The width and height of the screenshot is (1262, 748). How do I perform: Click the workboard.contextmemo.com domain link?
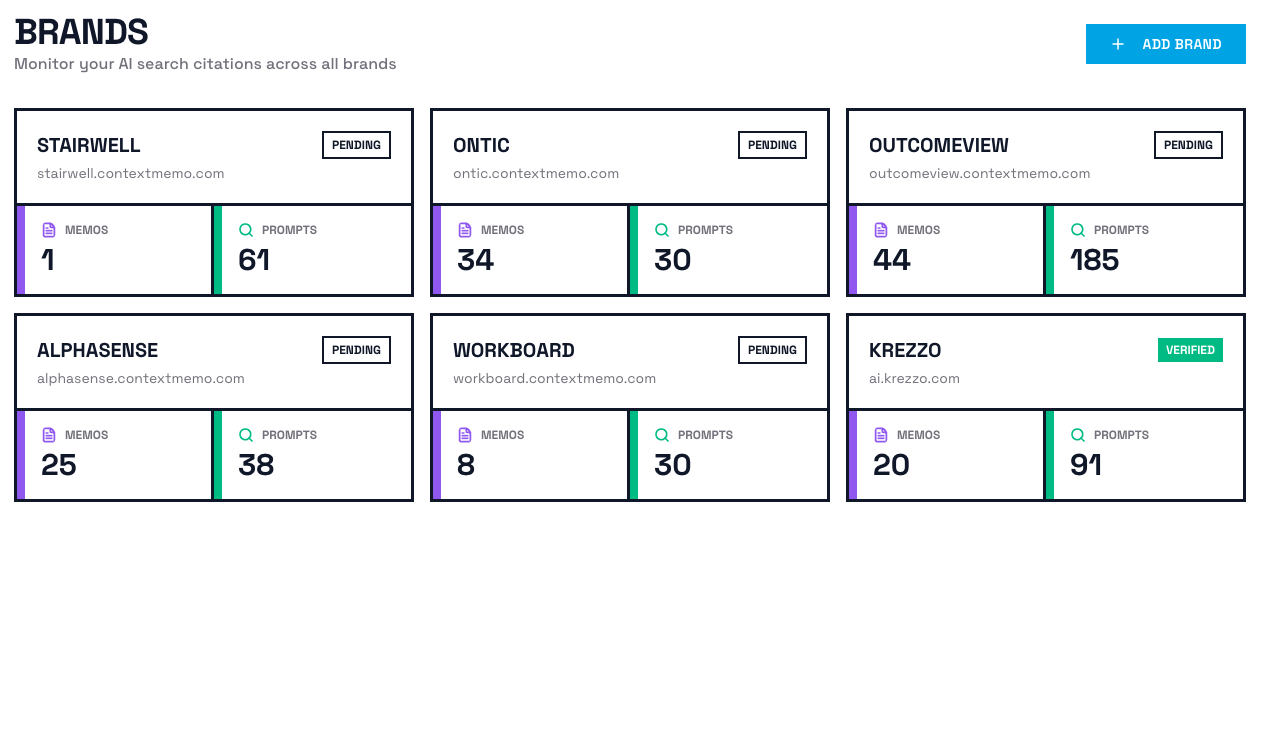tap(554, 378)
